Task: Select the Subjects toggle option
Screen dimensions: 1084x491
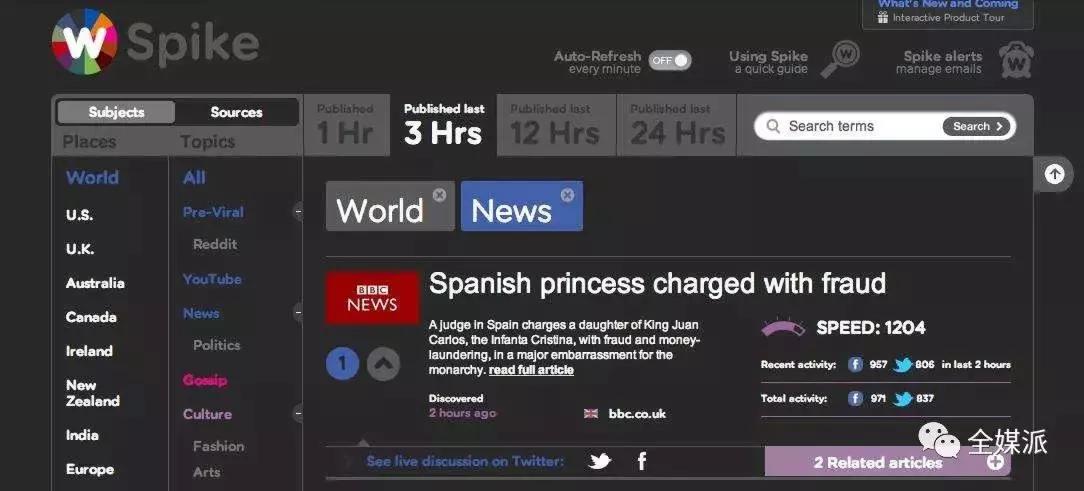Action: click(116, 112)
